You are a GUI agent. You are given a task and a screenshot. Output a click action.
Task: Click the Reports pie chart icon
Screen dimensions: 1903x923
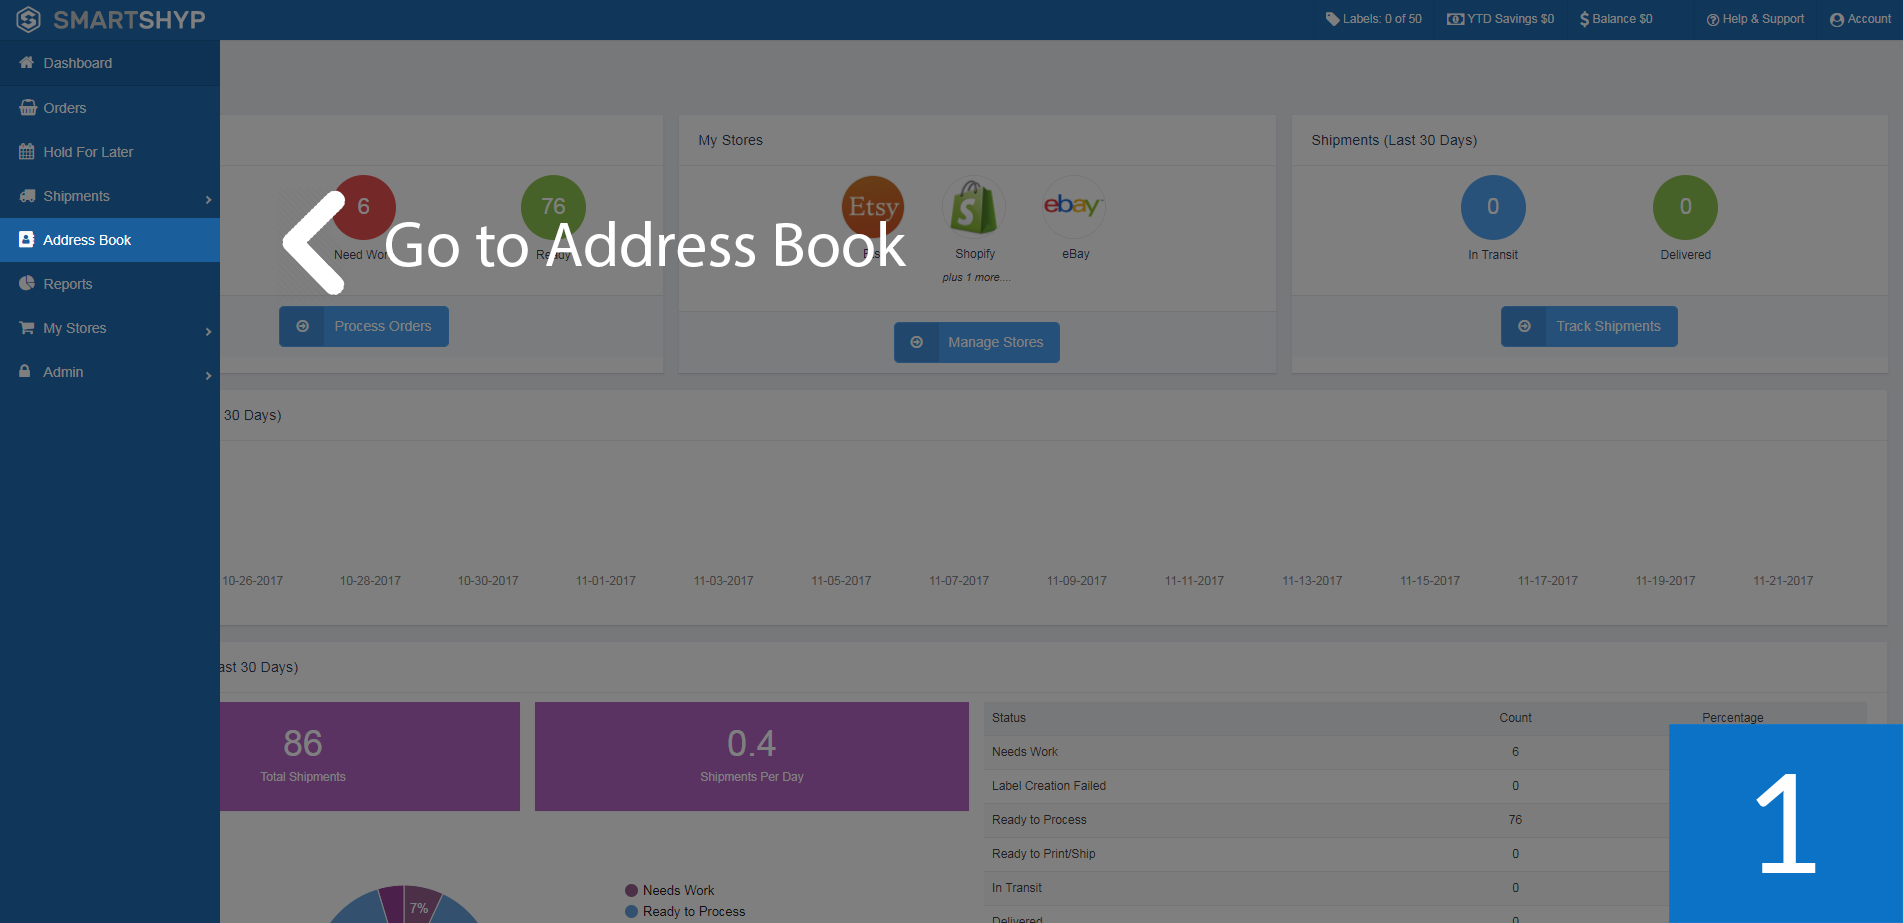[27, 284]
